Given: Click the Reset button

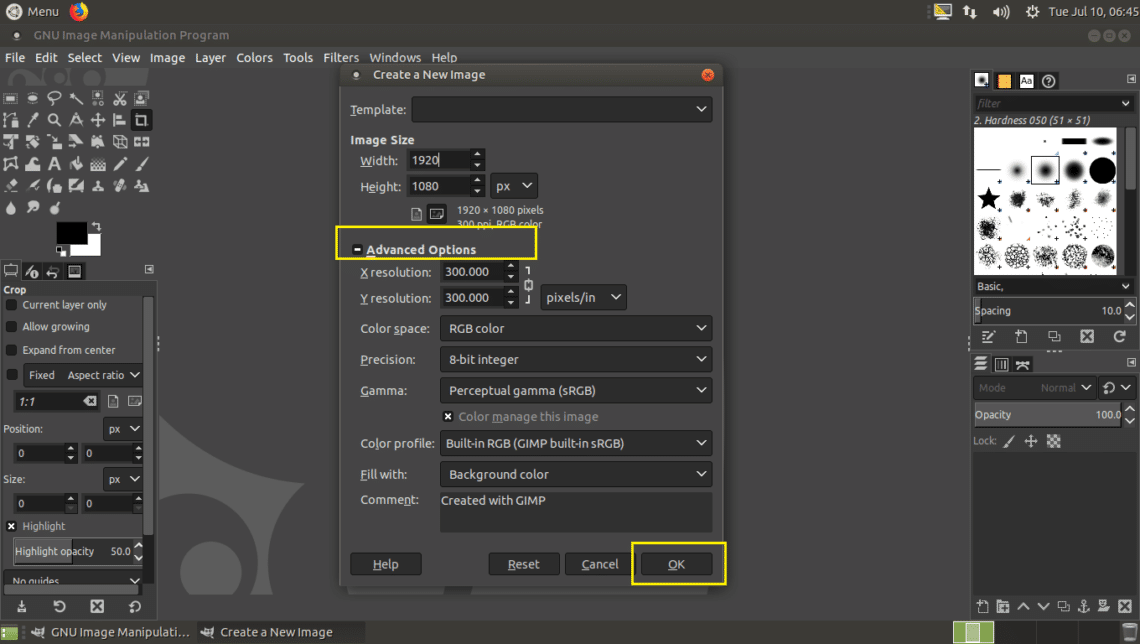Looking at the screenshot, I should pos(523,564).
